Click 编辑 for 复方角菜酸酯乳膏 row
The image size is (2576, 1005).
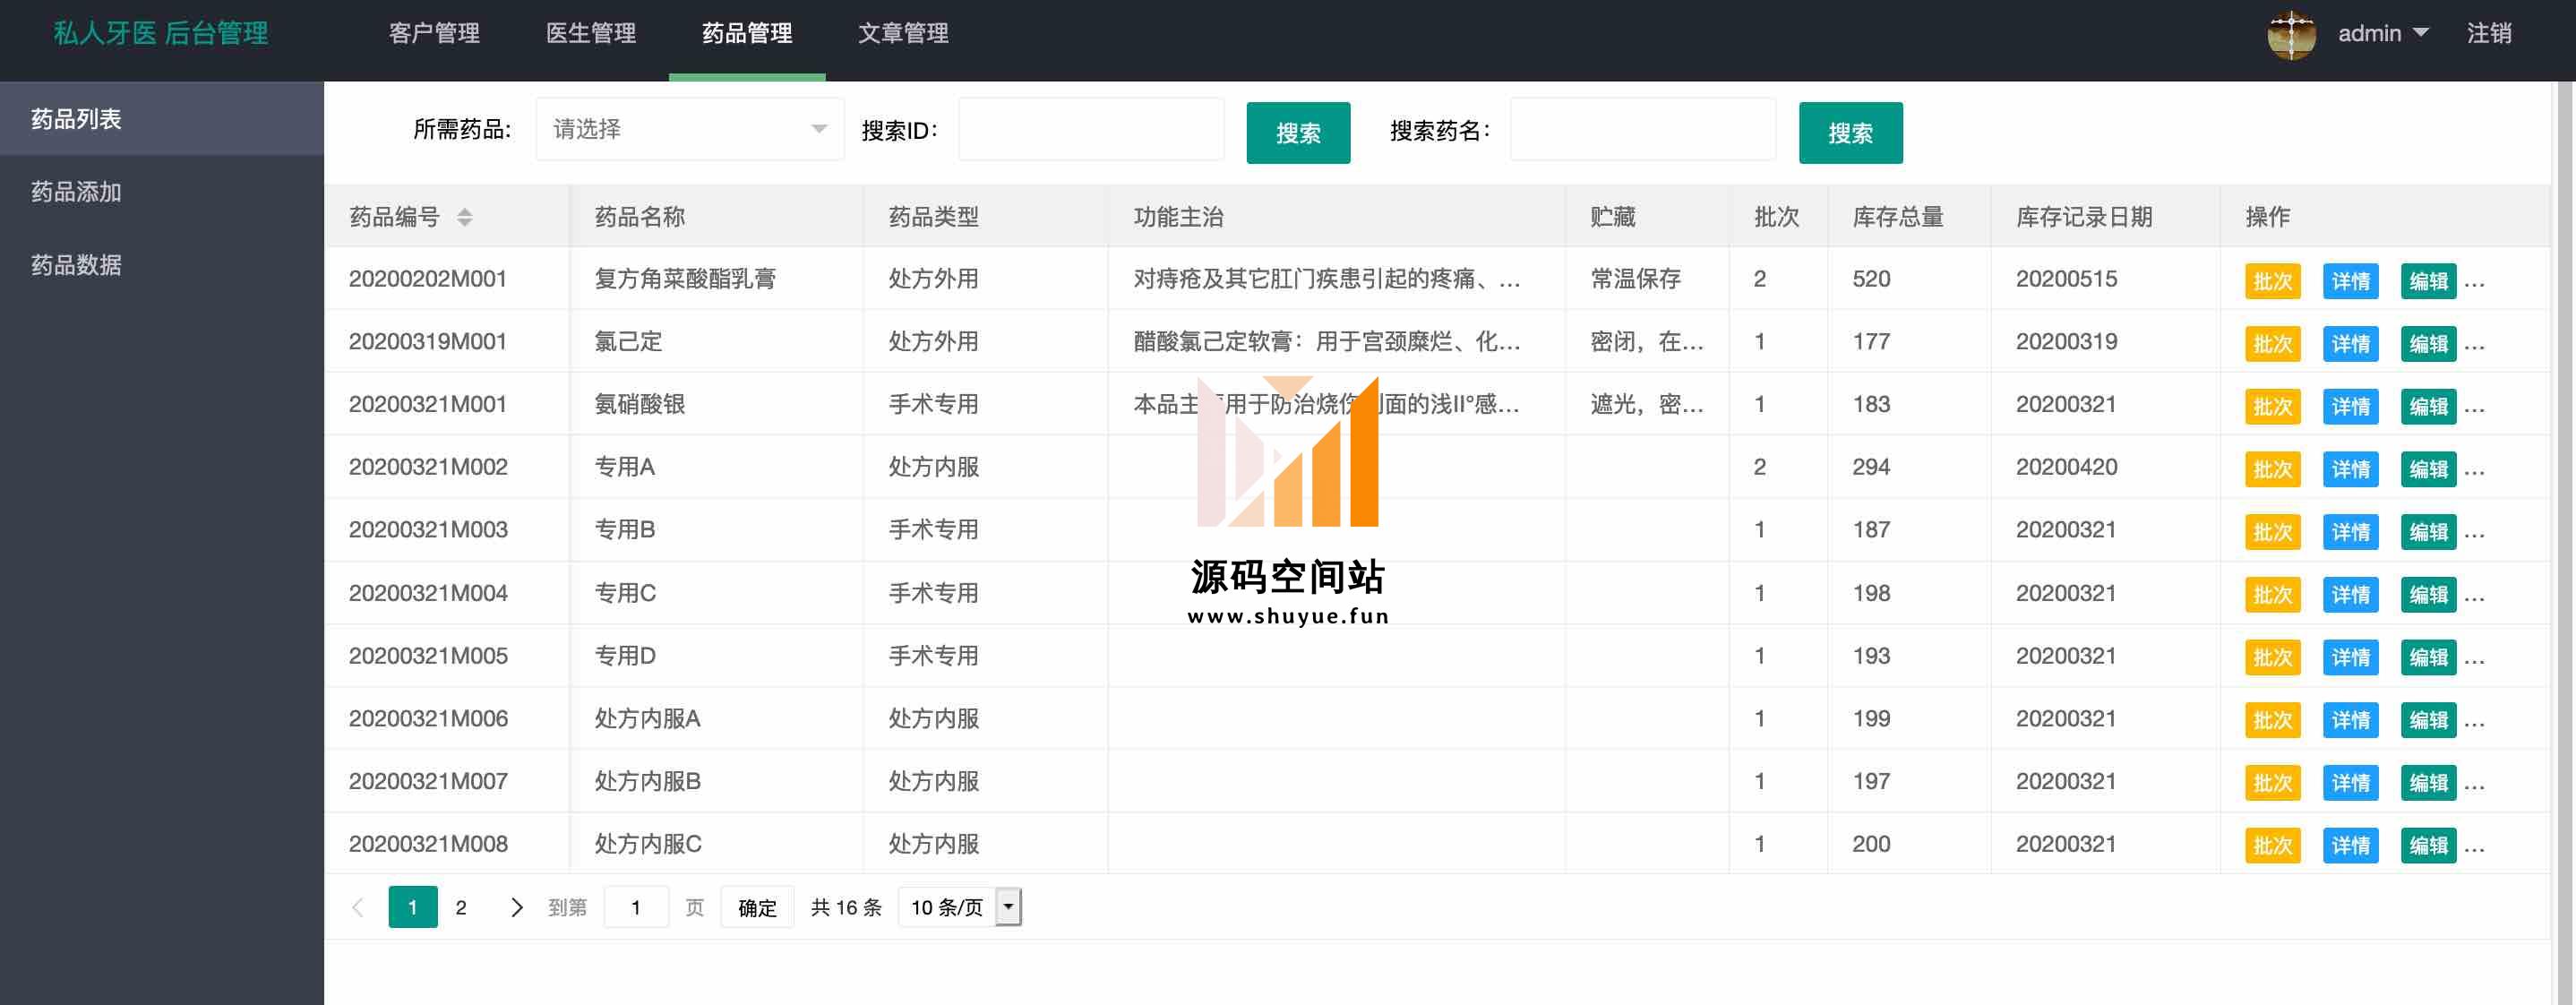[x=2428, y=281]
